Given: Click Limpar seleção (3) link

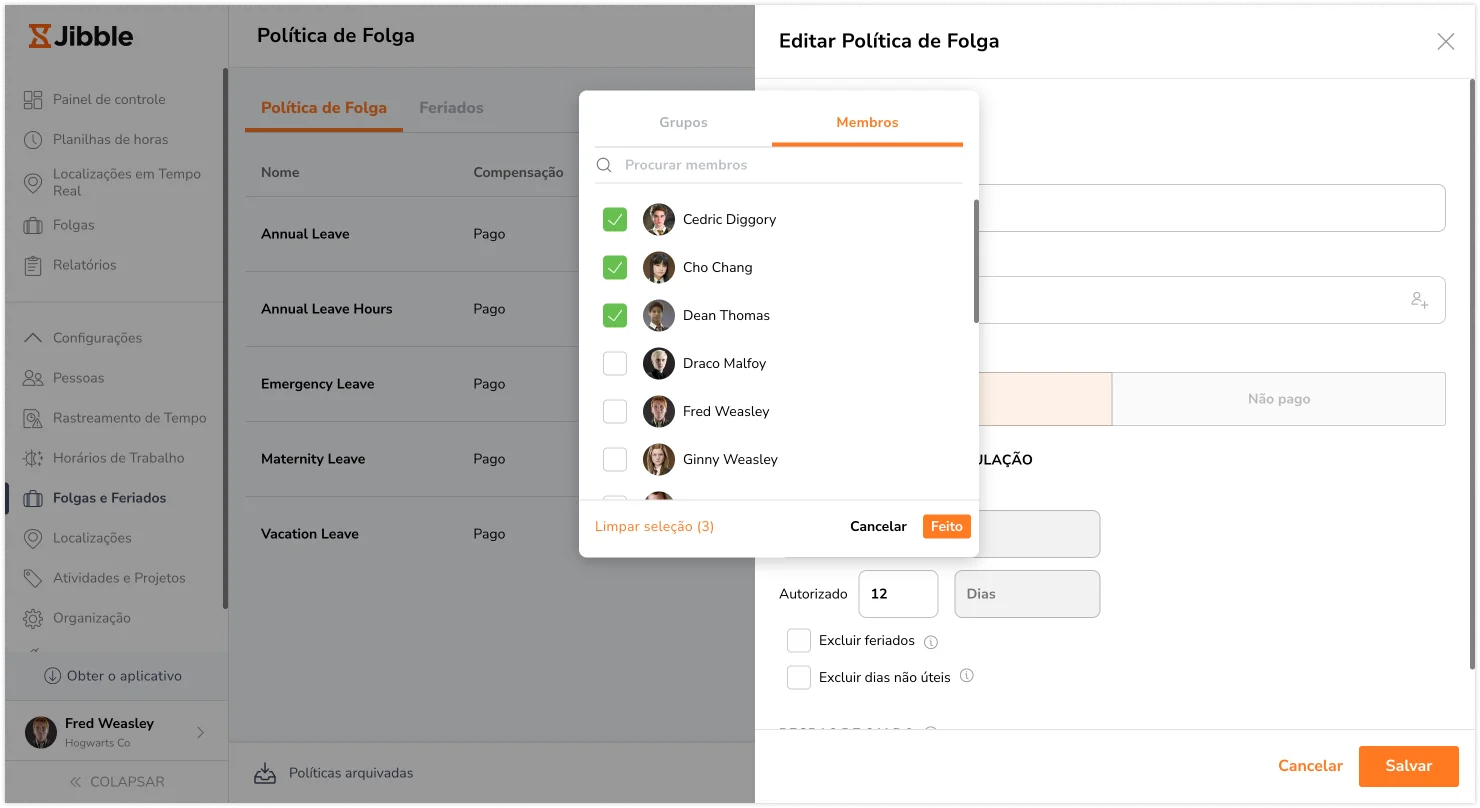Looking at the screenshot, I should point(654,526).
